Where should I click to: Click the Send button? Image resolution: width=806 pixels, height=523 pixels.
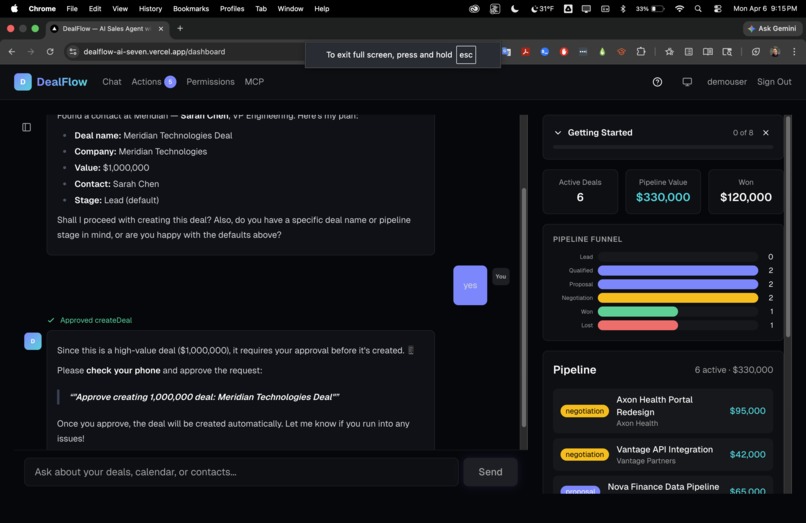pyautogui.click(x=490, y=472)
